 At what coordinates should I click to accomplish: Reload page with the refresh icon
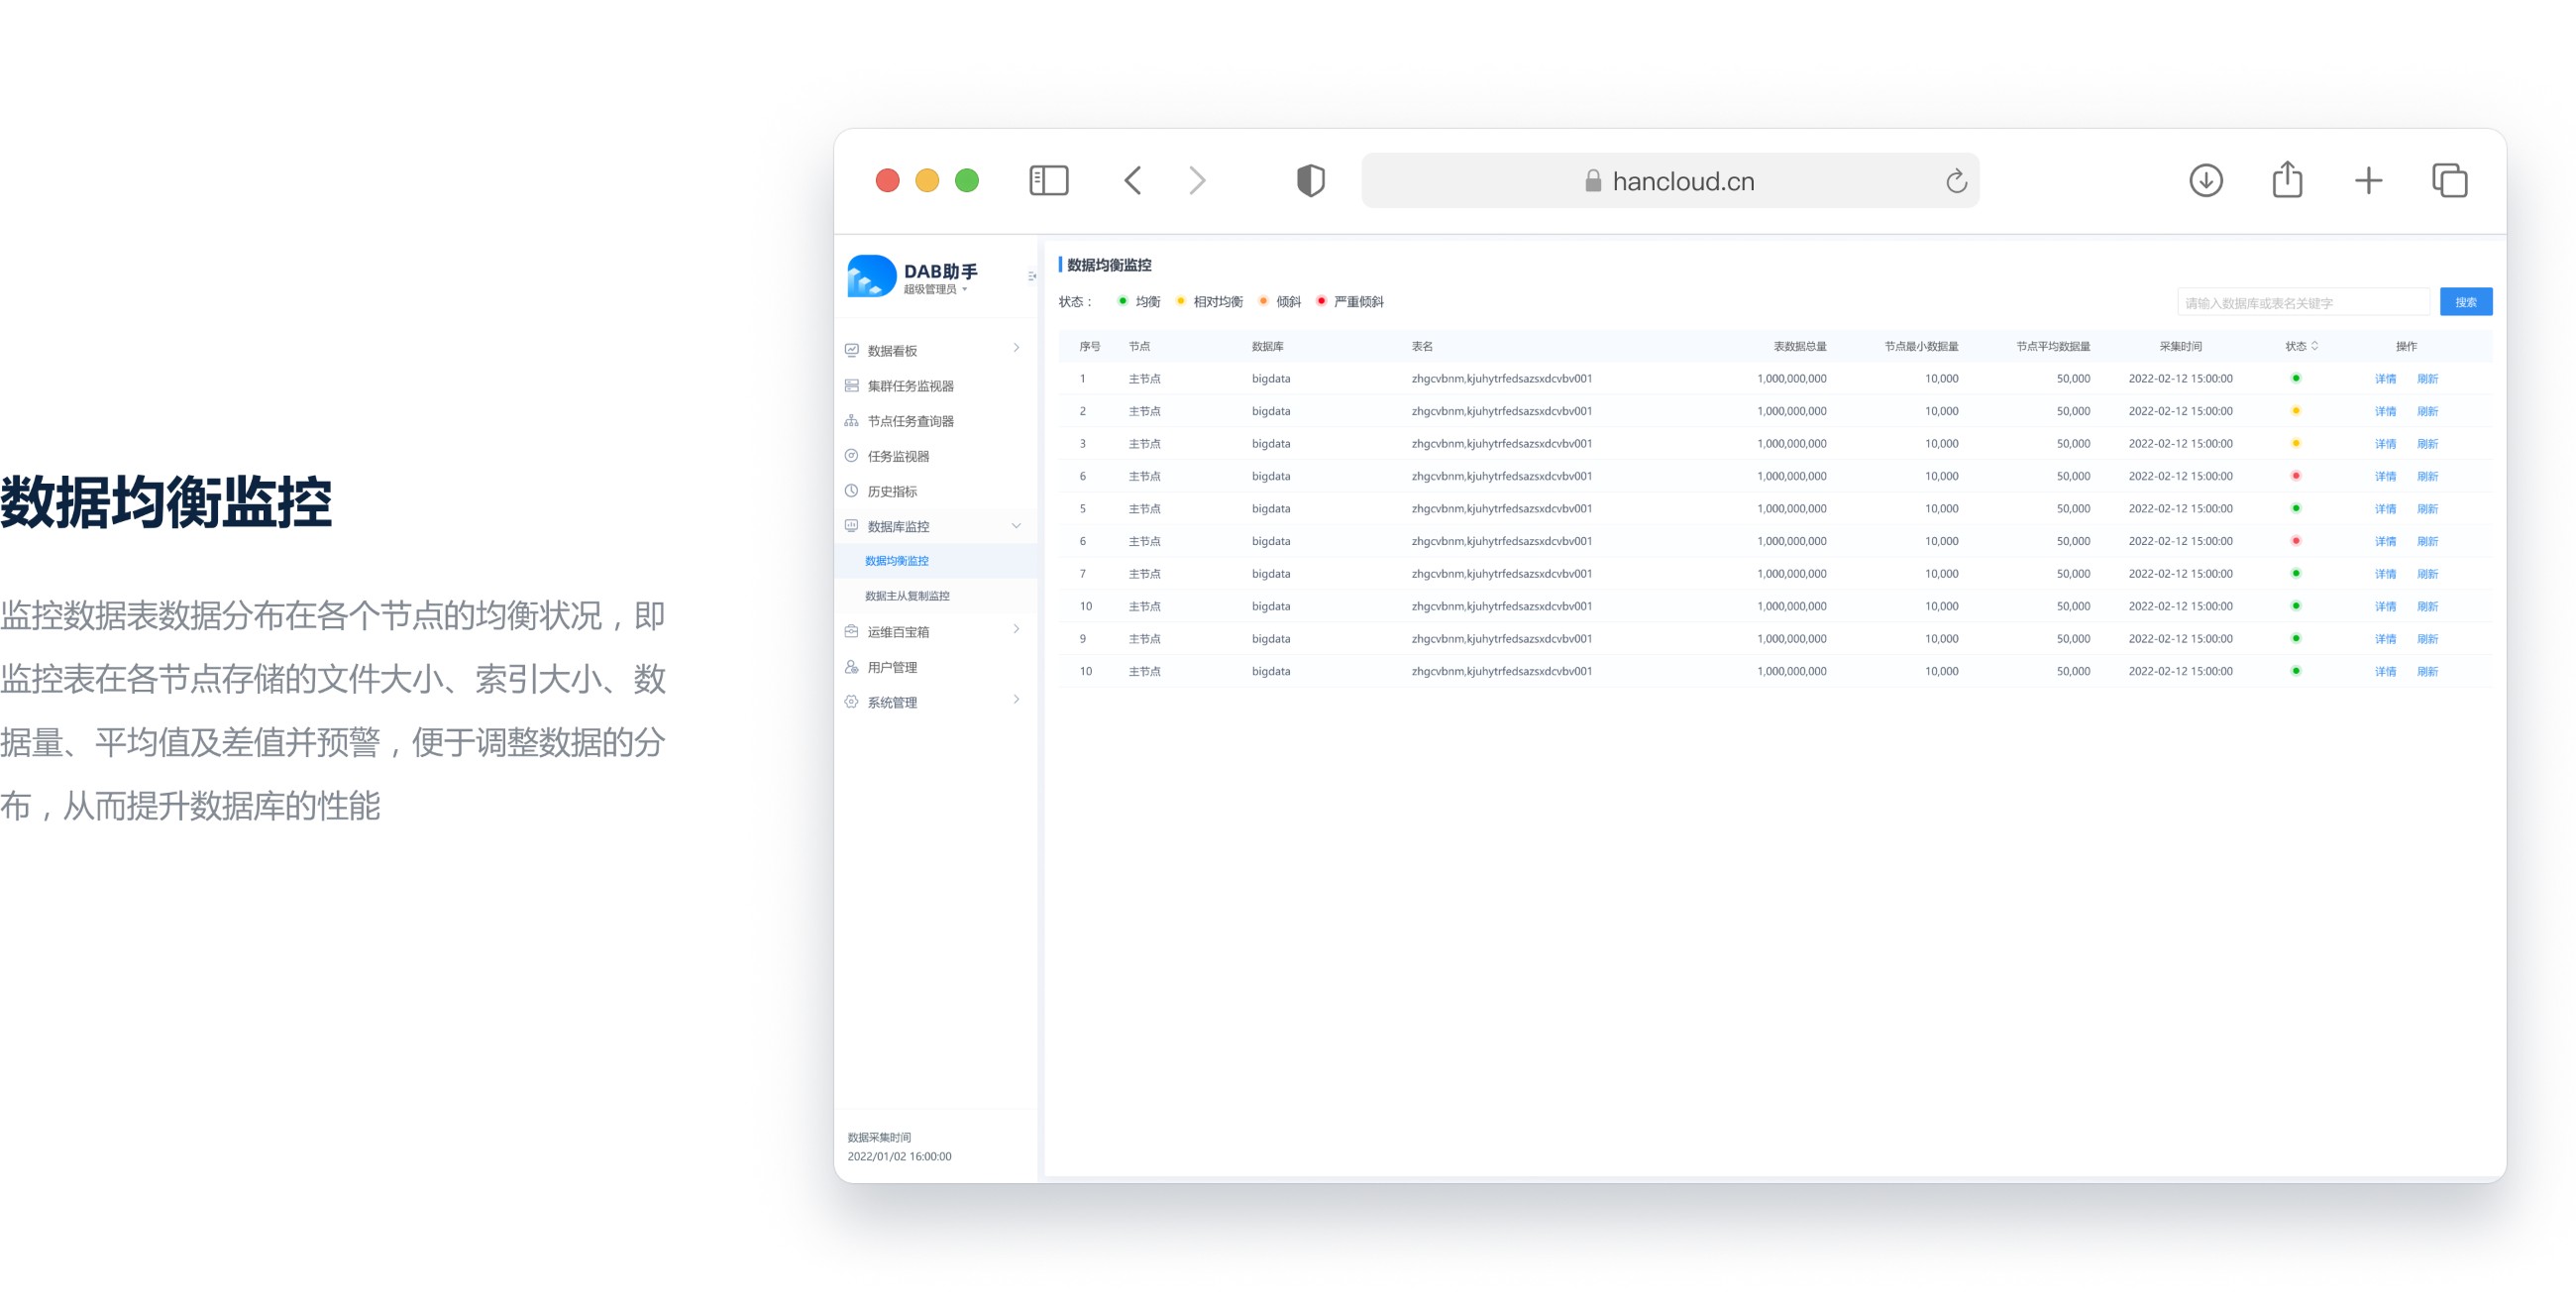point(1956,181)
